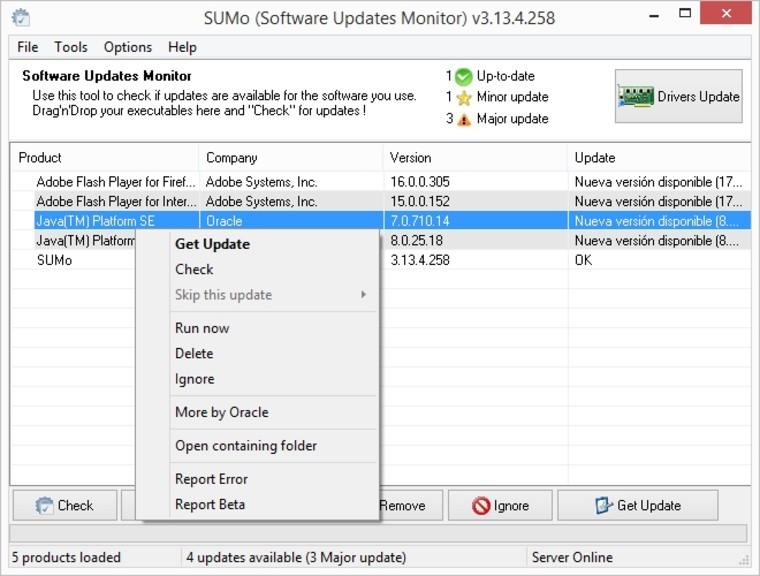Select More by Oracle menu entry
This screenshot has height=576, width=760.
(257, 412)
